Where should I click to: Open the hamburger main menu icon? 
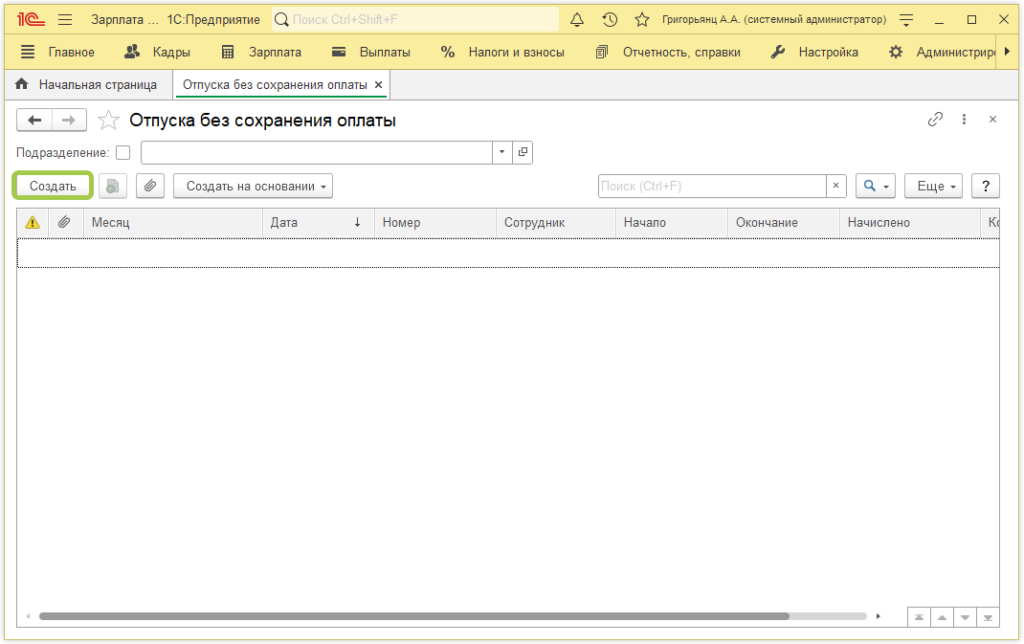[x=65, y=20]
